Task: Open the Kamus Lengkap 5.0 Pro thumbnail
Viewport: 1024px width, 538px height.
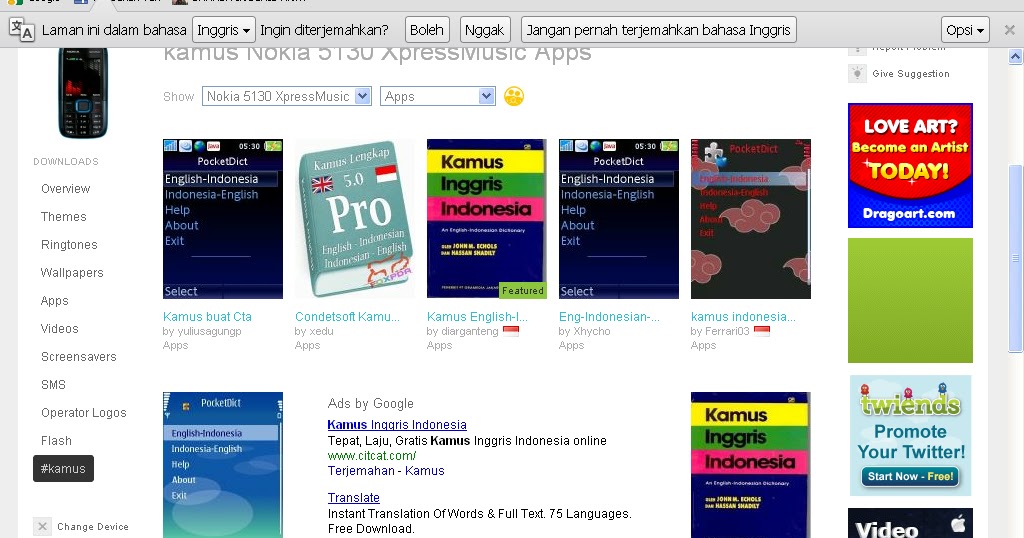Action: [x=355, y=219]
